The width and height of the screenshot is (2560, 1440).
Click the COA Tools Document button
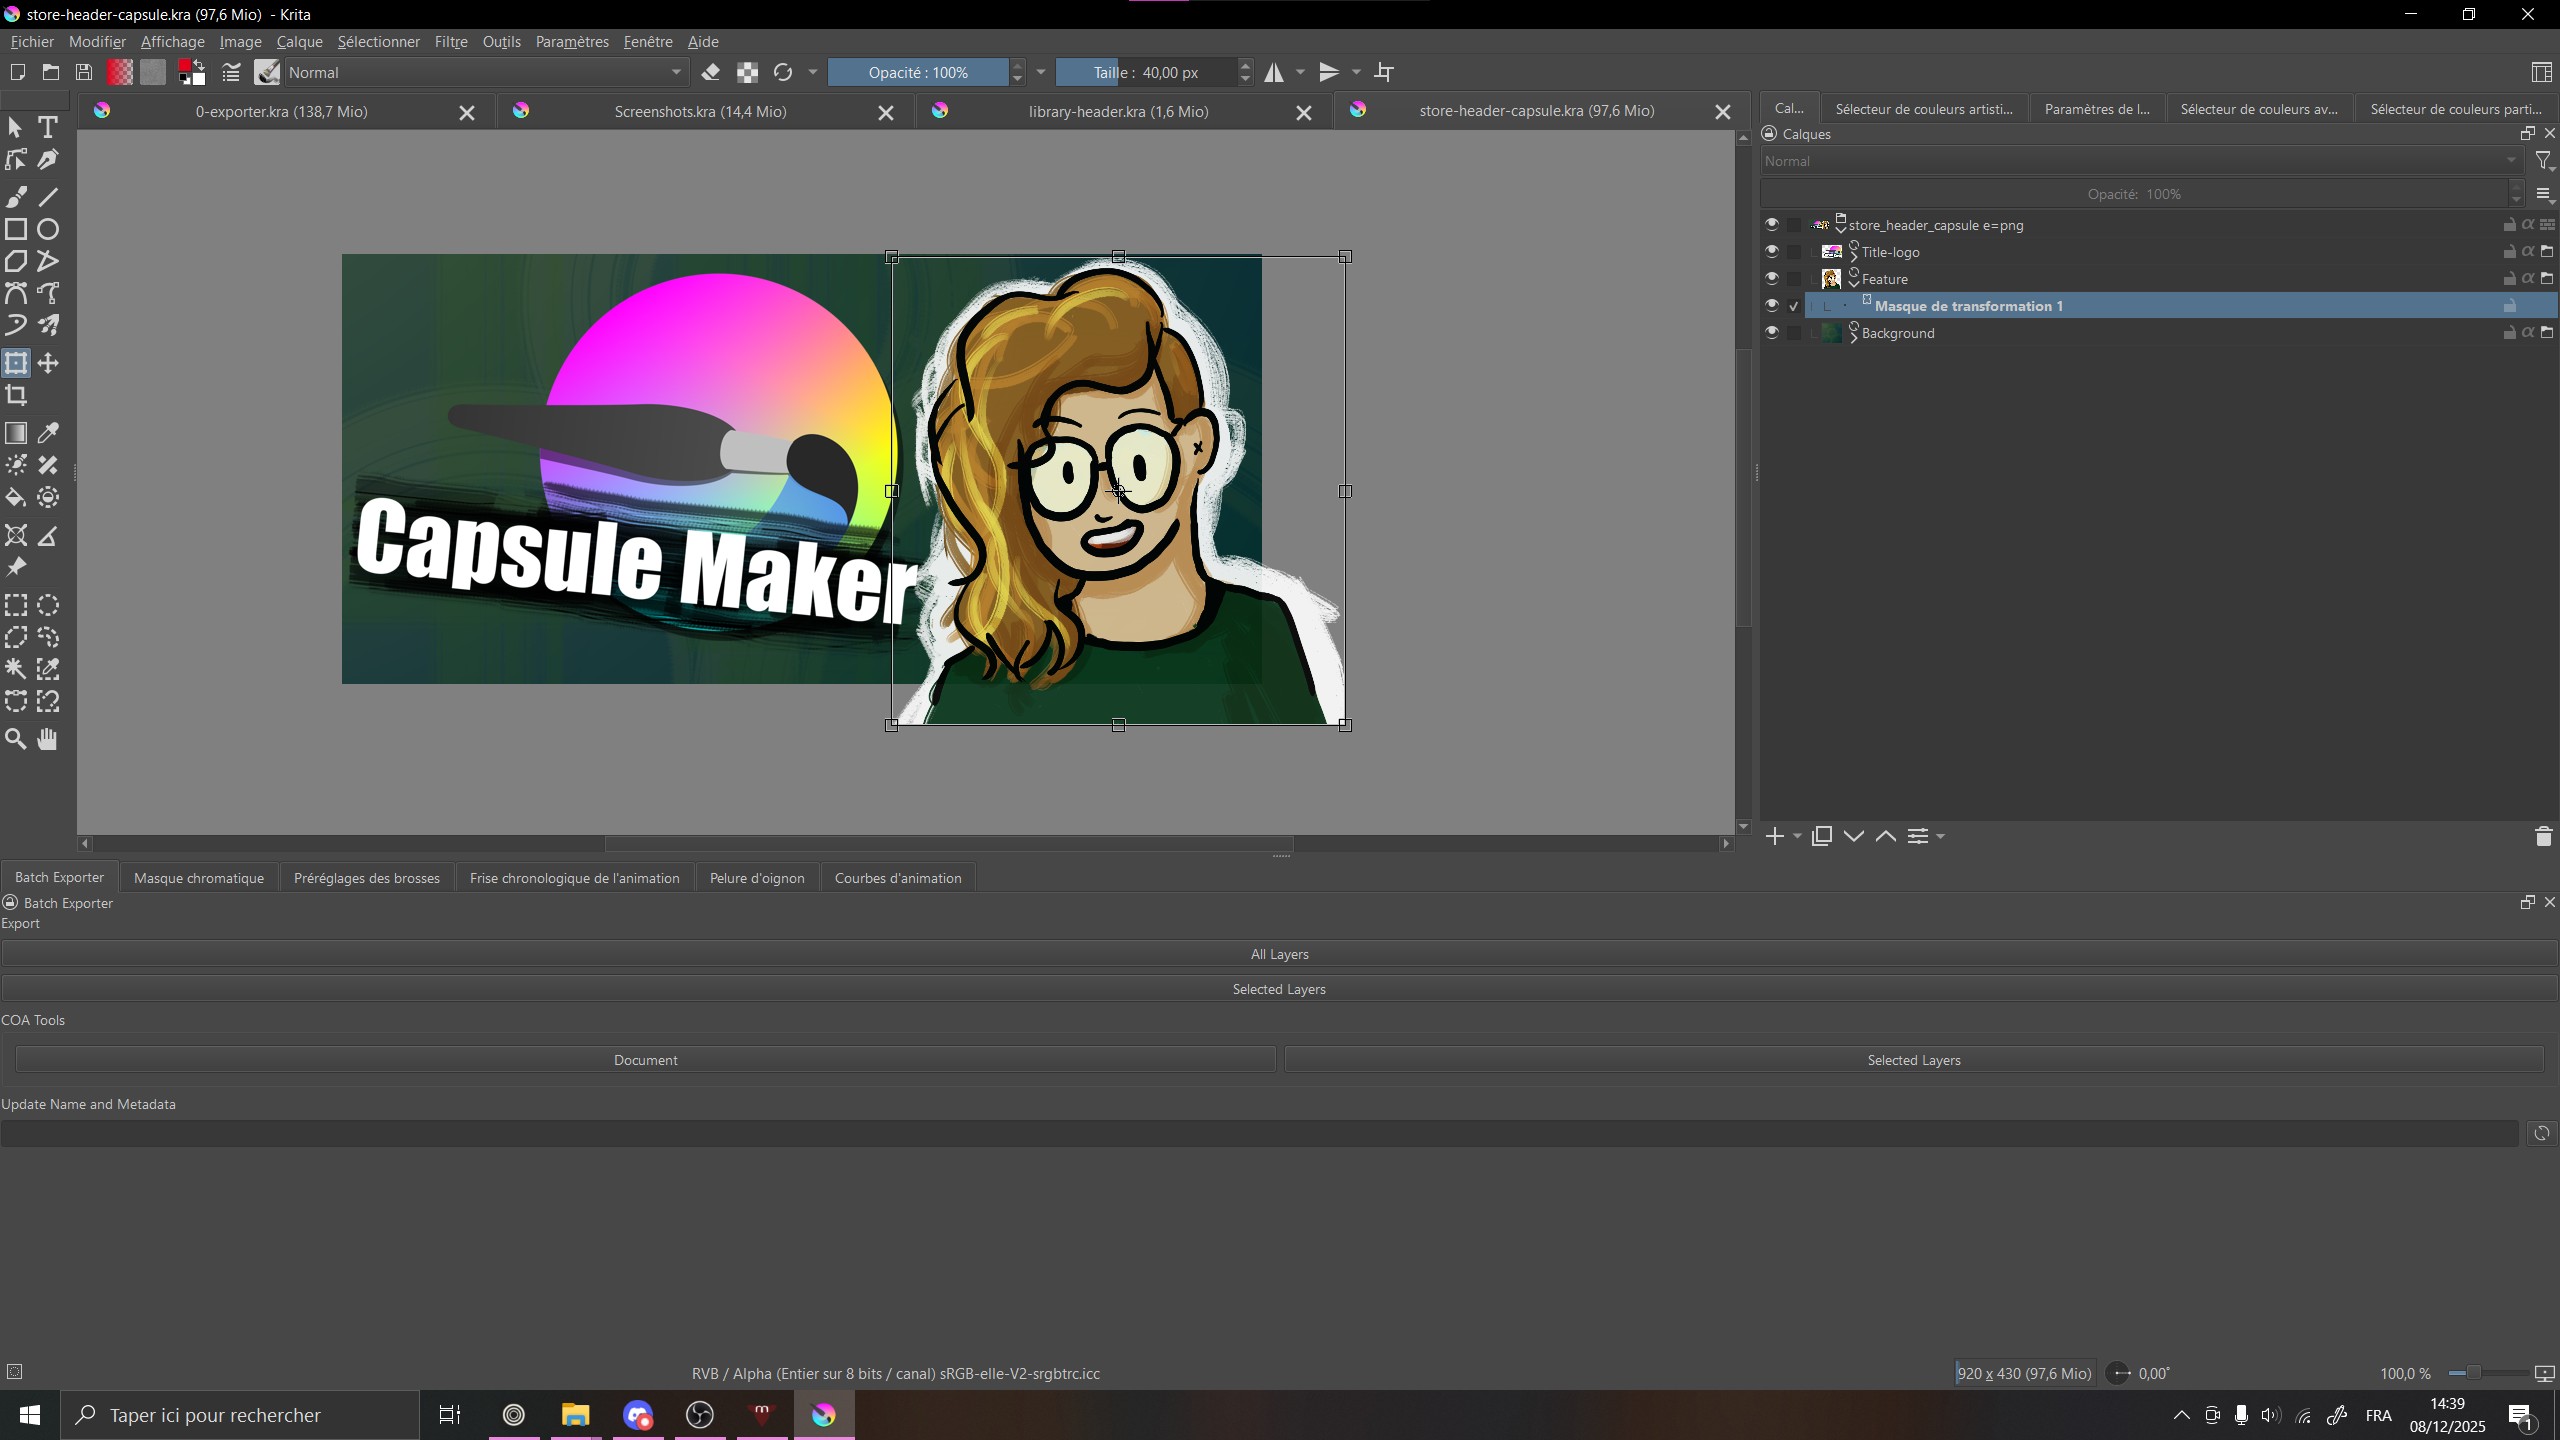point(645,1060)
